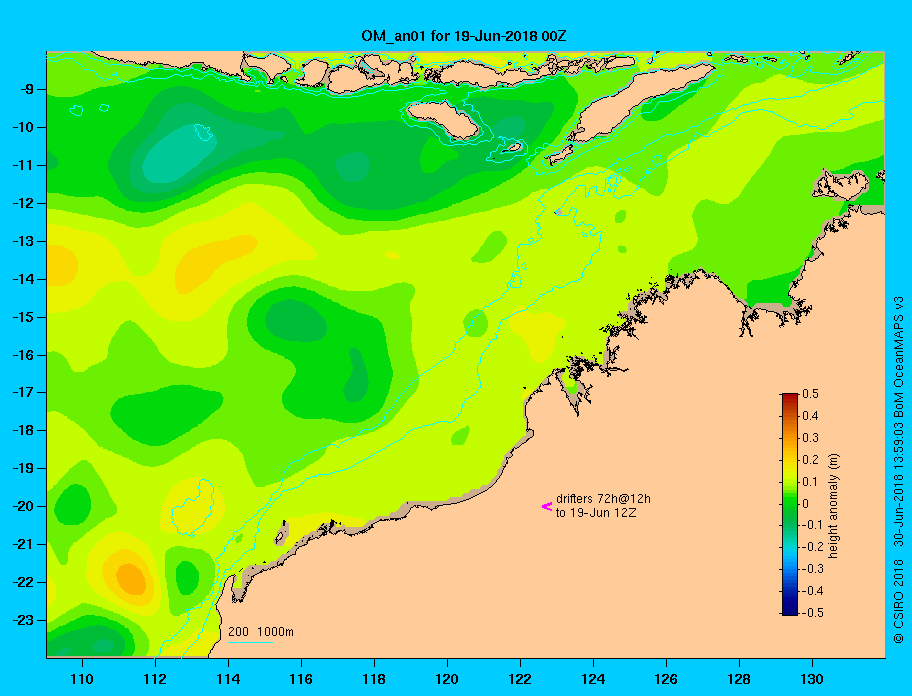Click the -0.2 value on the color bar
Viewport: 912px width, 696px height.
coord(813,547)
